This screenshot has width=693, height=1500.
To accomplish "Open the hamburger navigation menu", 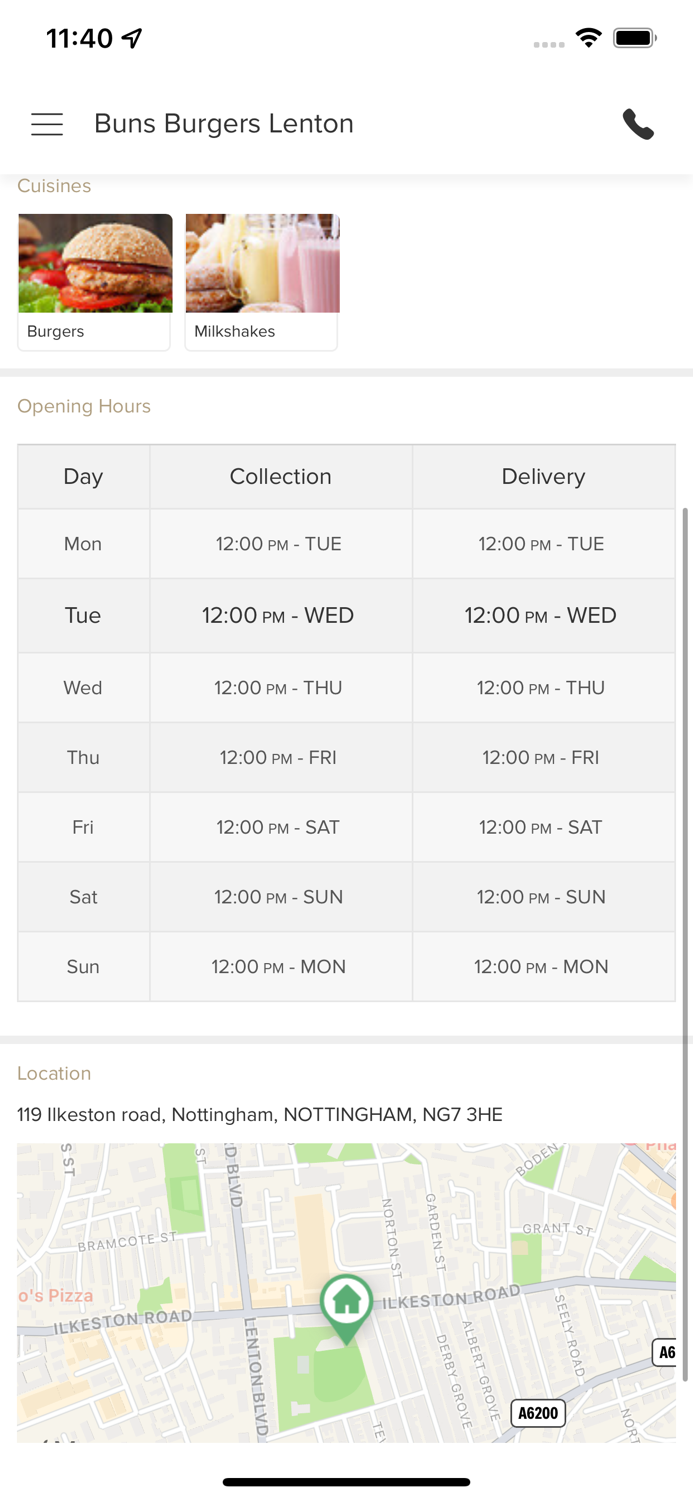I will coord(47,124).
